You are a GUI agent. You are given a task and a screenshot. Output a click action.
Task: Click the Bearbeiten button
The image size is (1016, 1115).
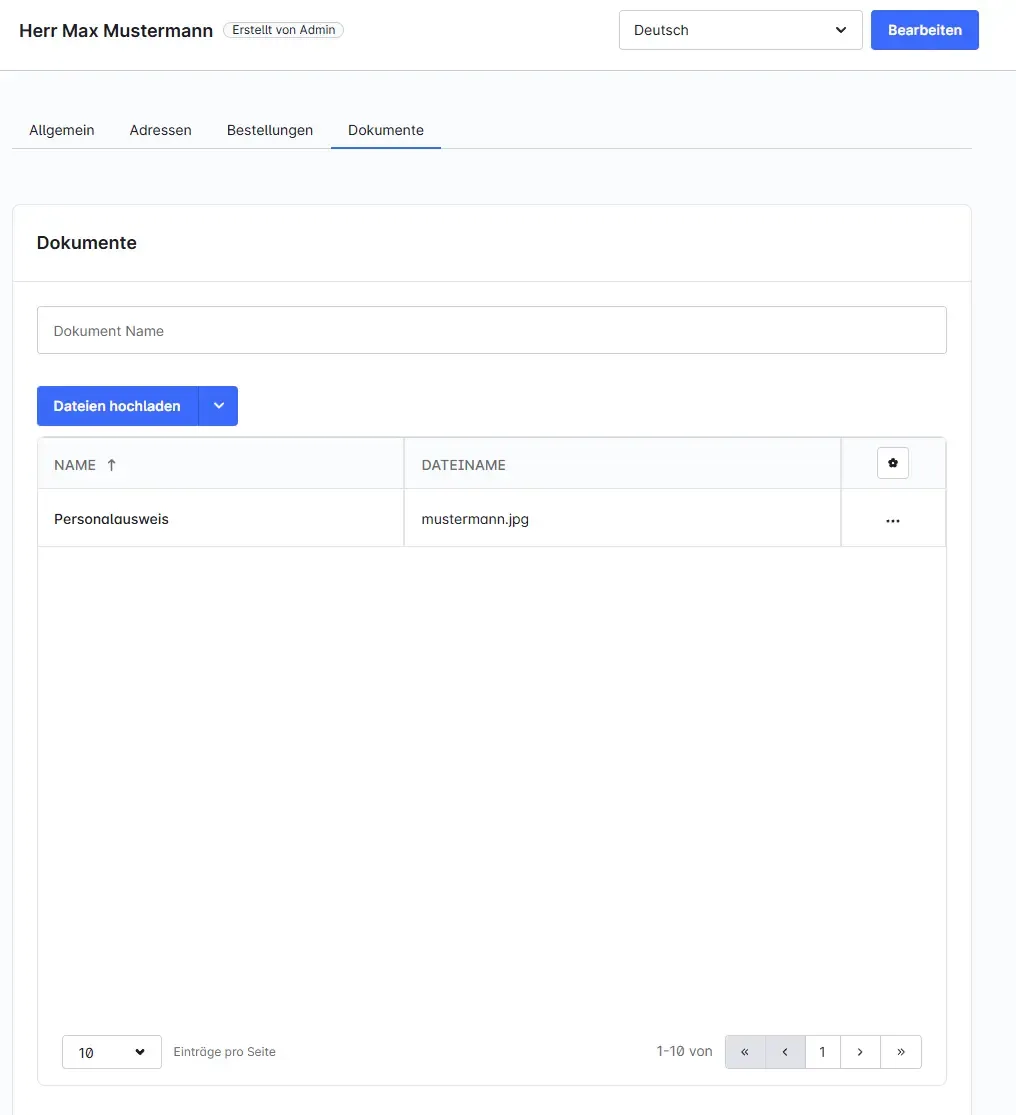click(924, 30)
